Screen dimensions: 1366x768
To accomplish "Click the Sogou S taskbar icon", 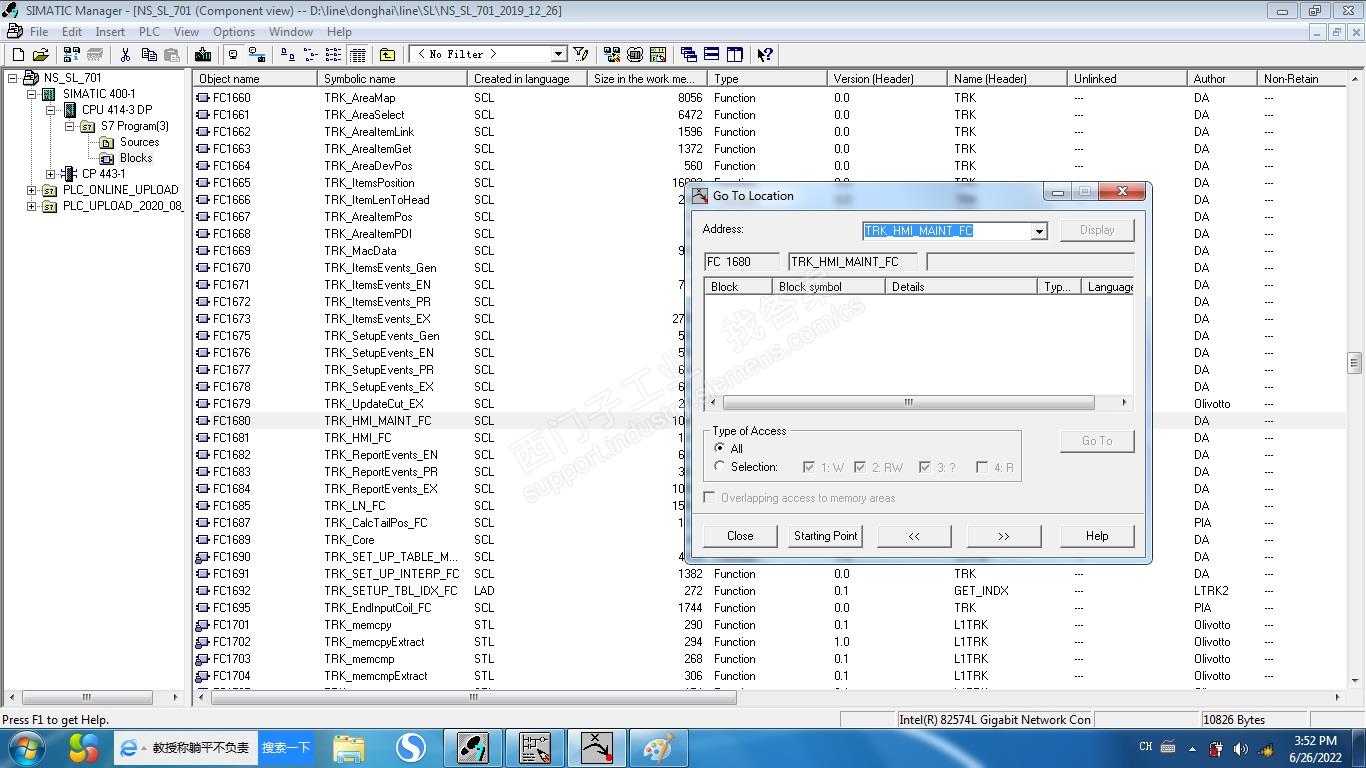I will click(410, 747).
